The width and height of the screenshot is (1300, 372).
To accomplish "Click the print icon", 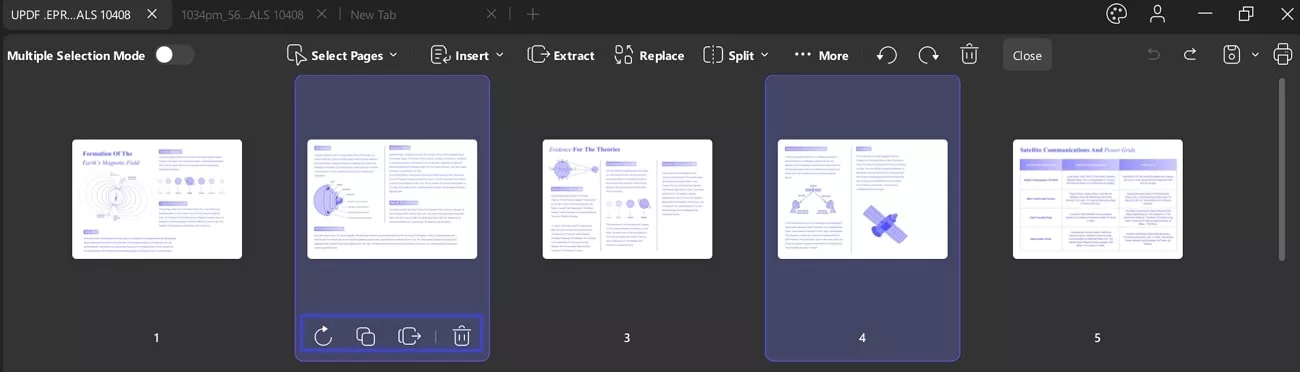I will point(1282,55).
